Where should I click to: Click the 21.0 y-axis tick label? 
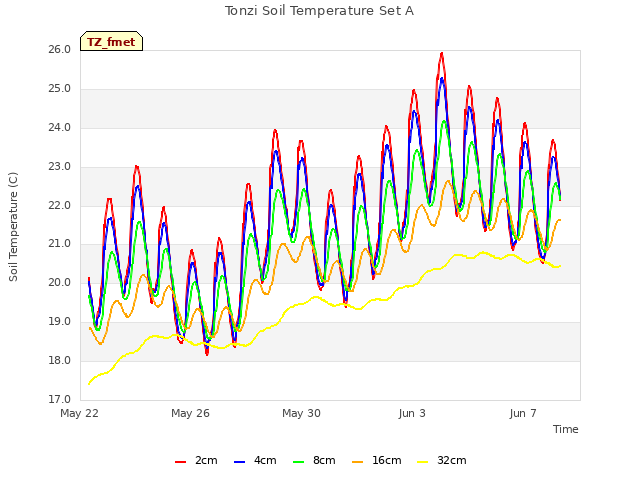tap(60, 244)
